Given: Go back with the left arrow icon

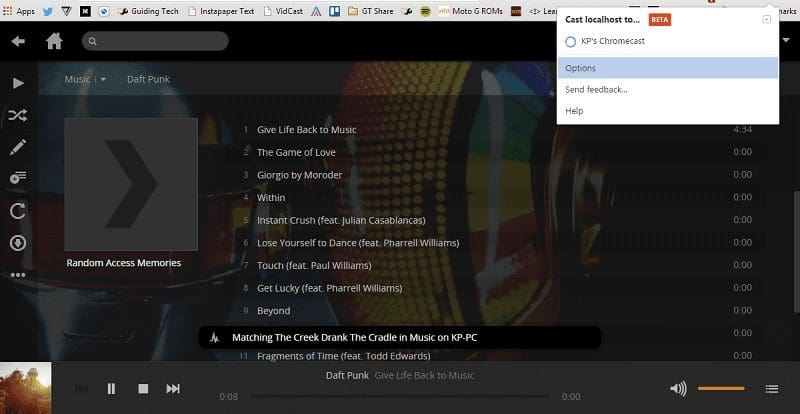Looking at the screenshot, I should [x=18, y=41].
